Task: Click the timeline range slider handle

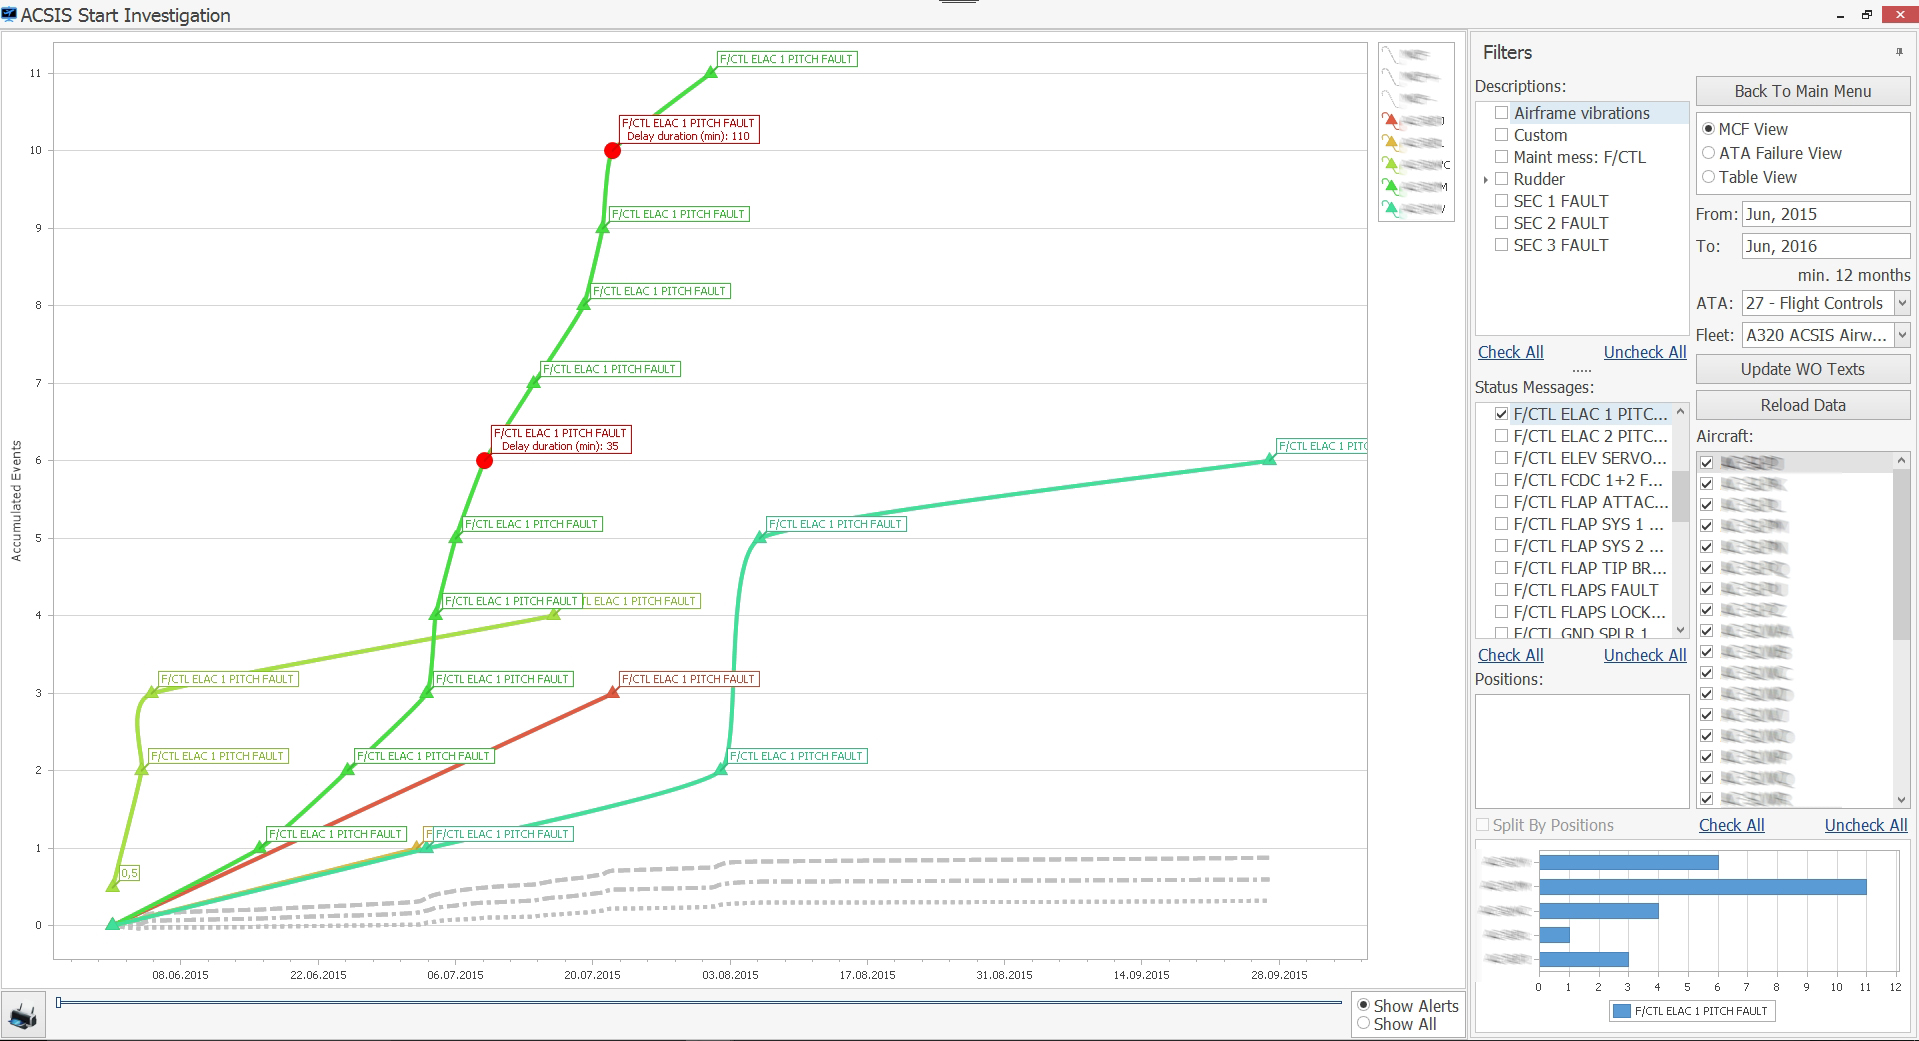Action: tap(59, 1002)
